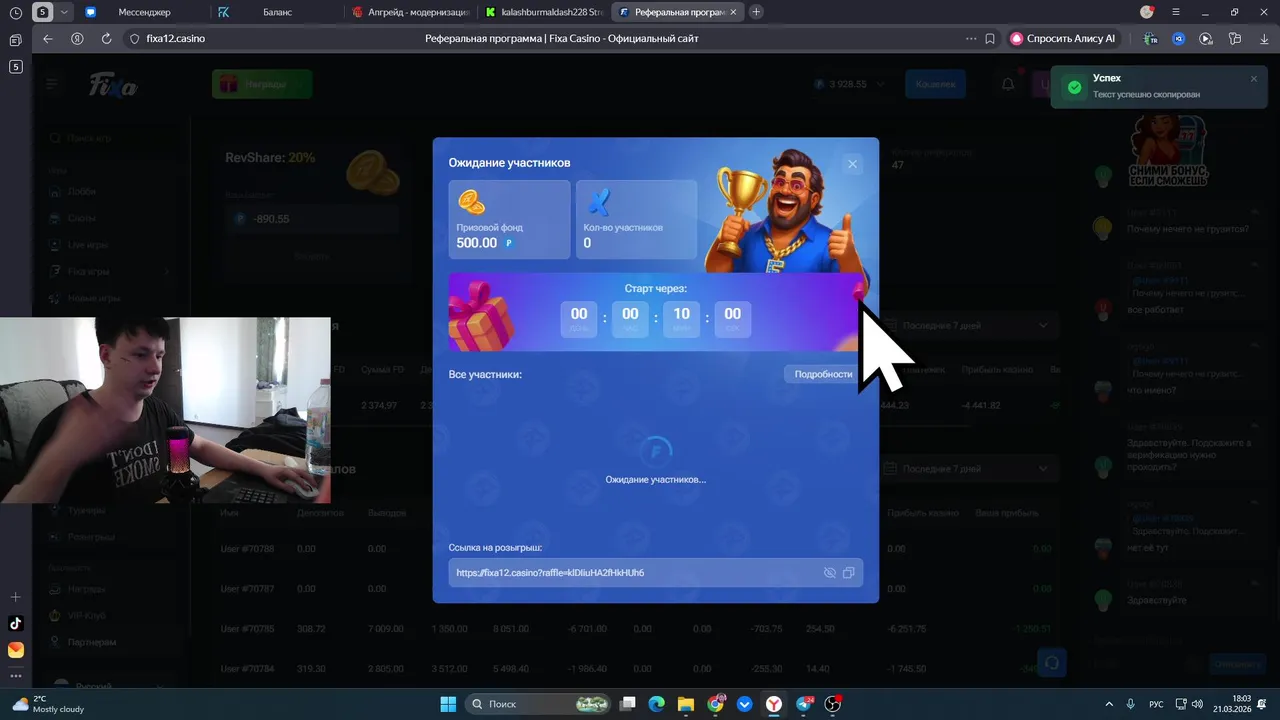Open the mail icon in browser sidebar

[15, 650]
